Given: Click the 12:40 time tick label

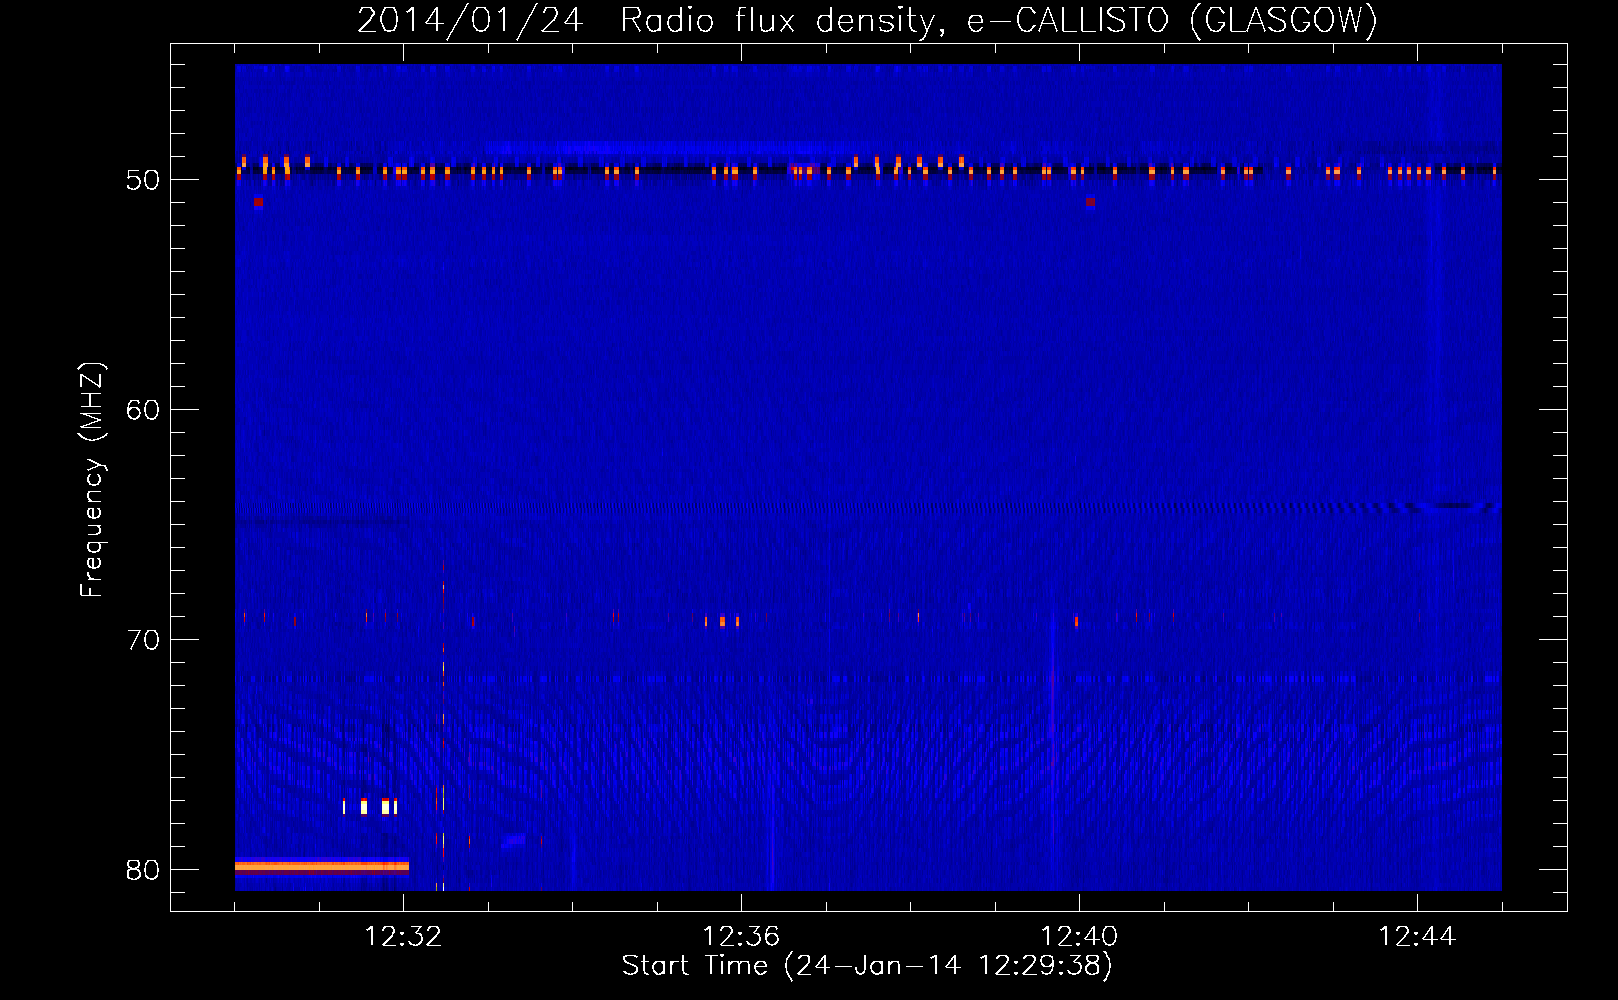Looking at the screenshot, I should coord(1079,937).
